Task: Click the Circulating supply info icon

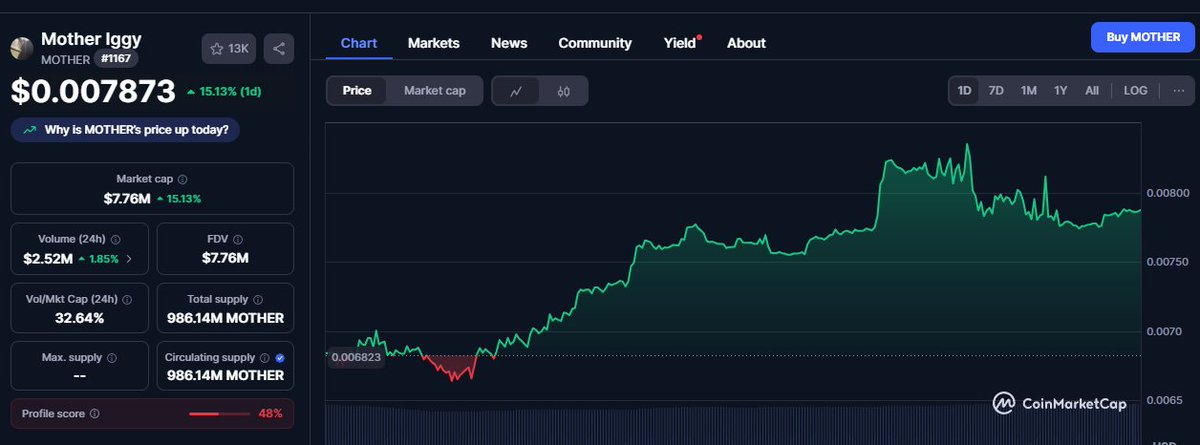Action: point(264,357)
